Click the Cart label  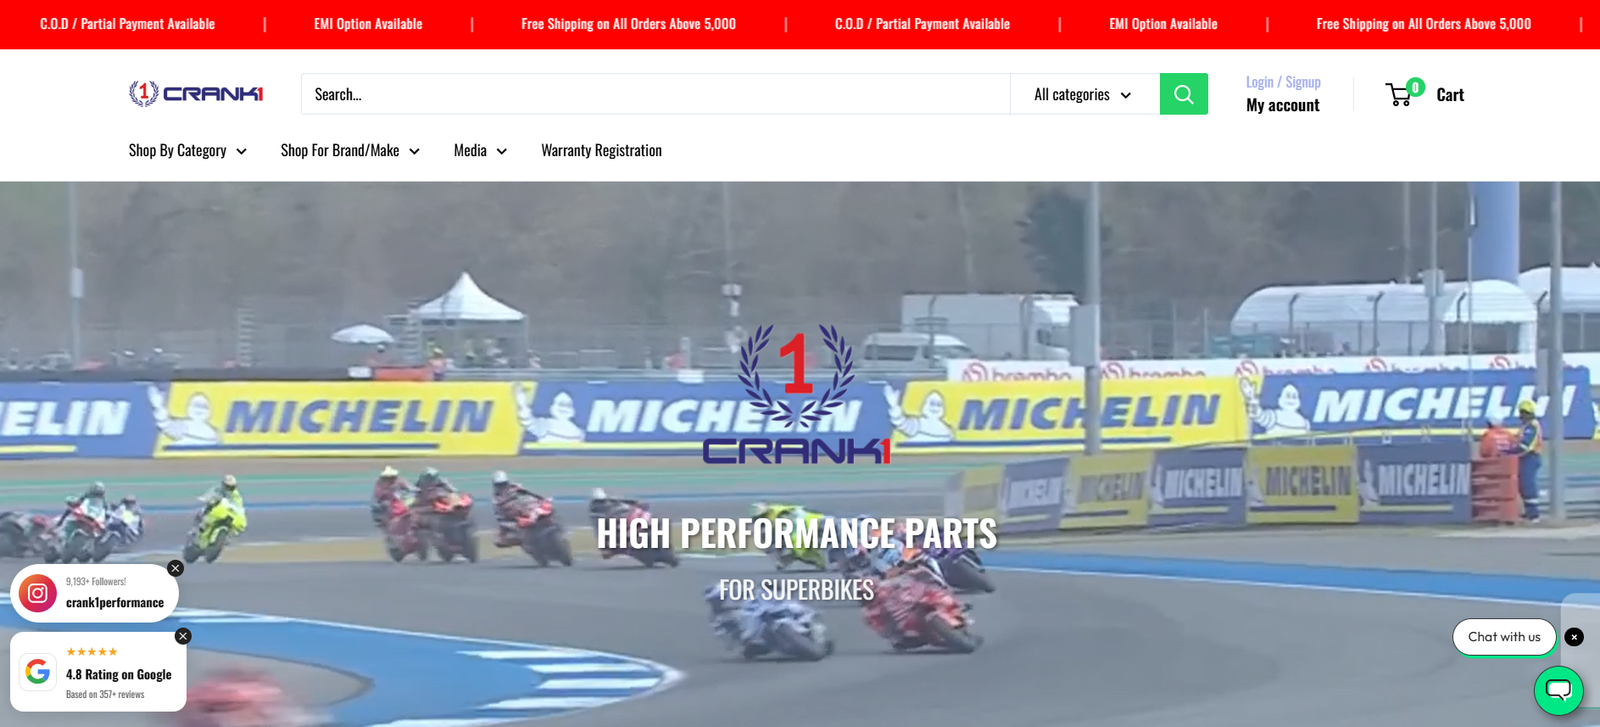1450,95
